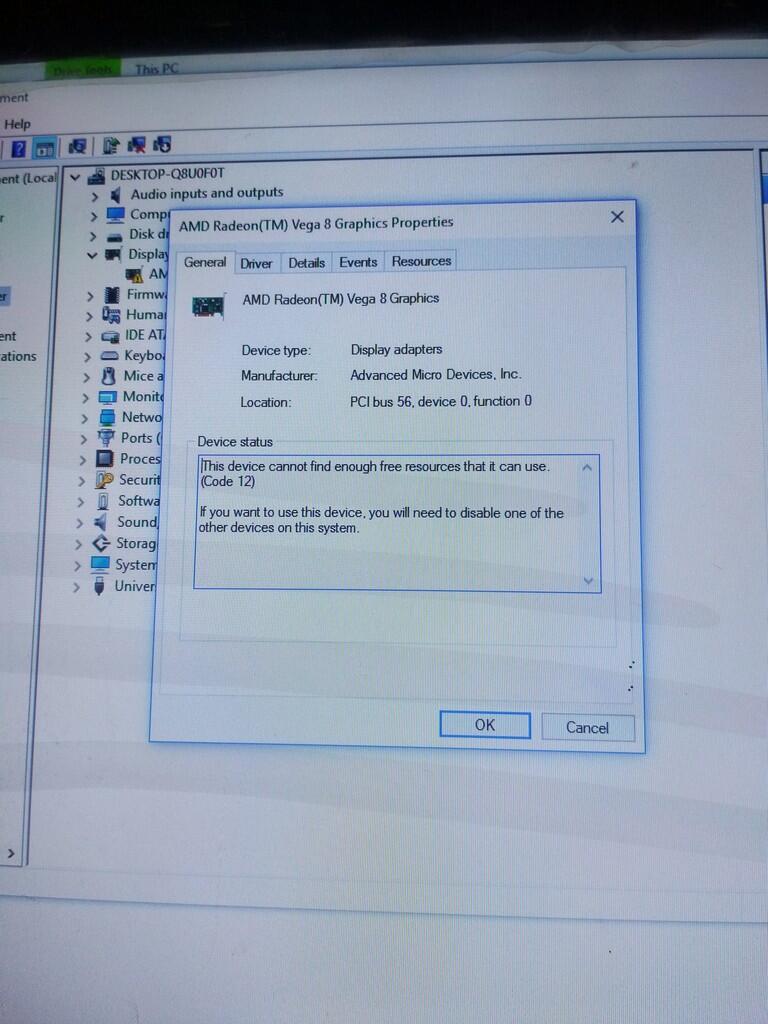The height and width of the screenshot is (1024, 768).
Task: Click the speaker icon beside Audio inputs and outputs
Action: point(116,195)
